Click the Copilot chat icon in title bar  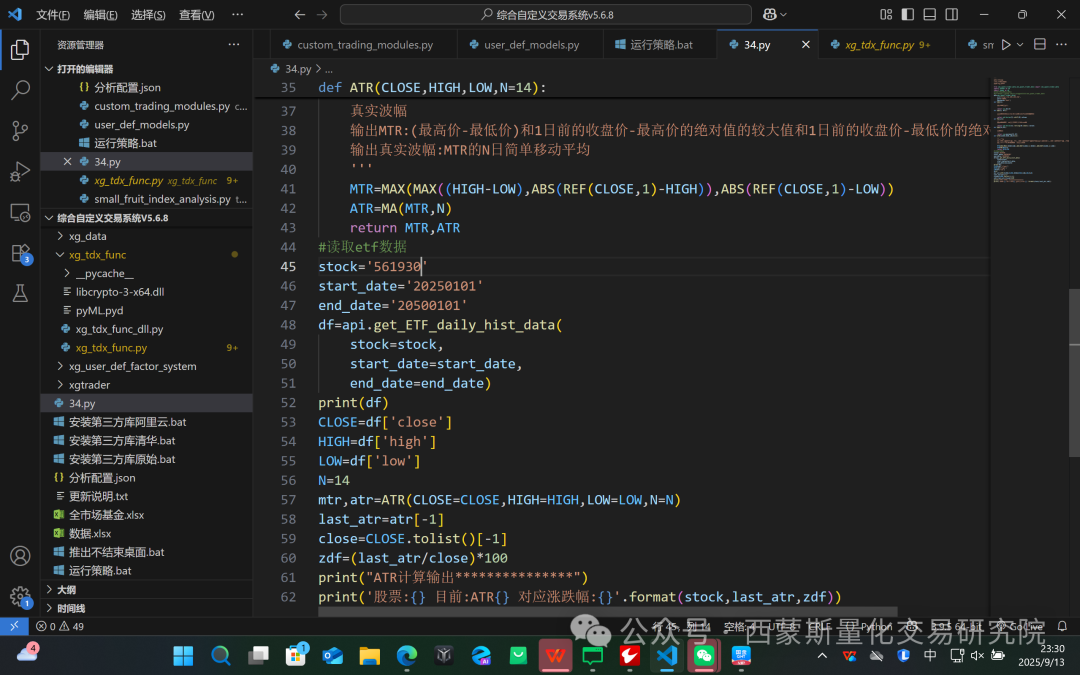click(769, 14)
